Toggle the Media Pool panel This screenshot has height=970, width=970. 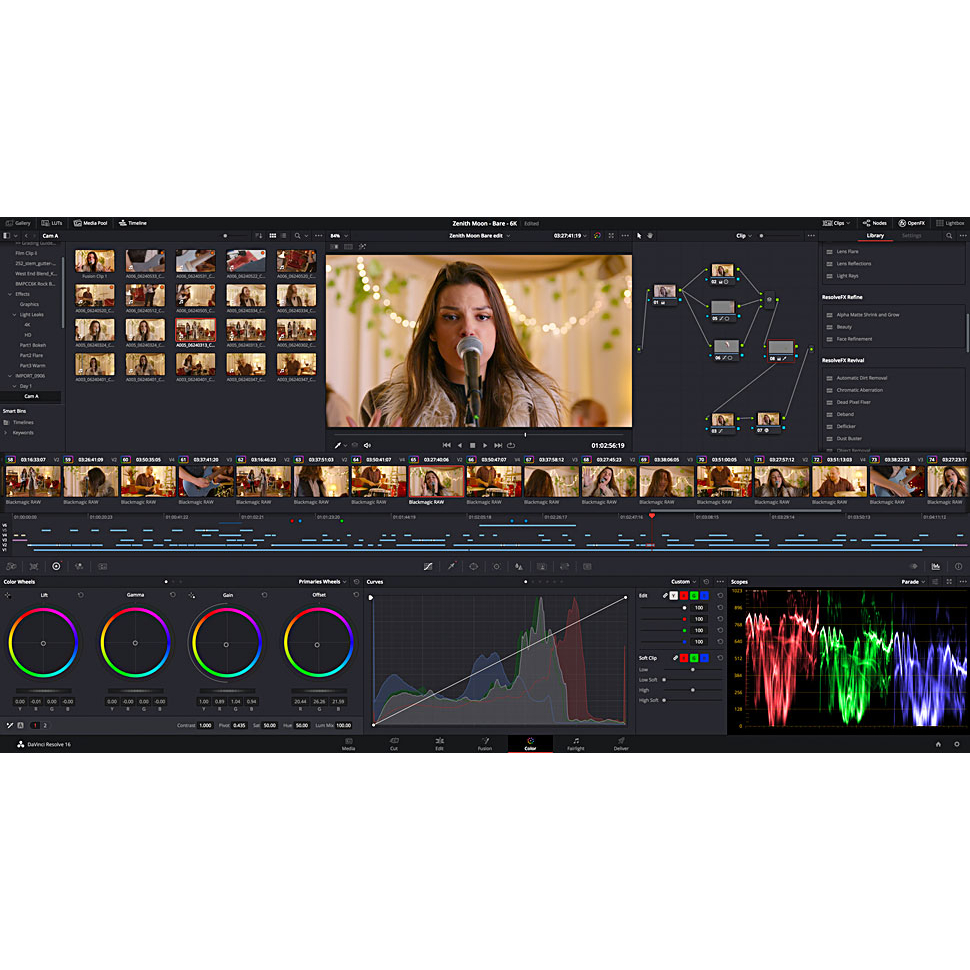[90, 223]
